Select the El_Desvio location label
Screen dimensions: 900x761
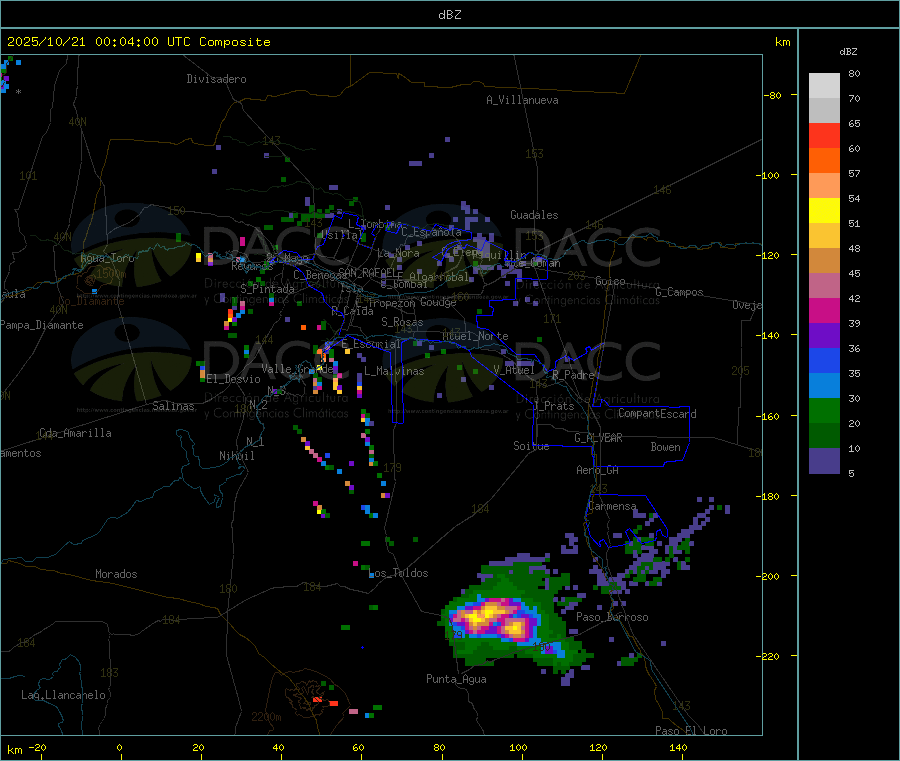[x=233, y=379]
